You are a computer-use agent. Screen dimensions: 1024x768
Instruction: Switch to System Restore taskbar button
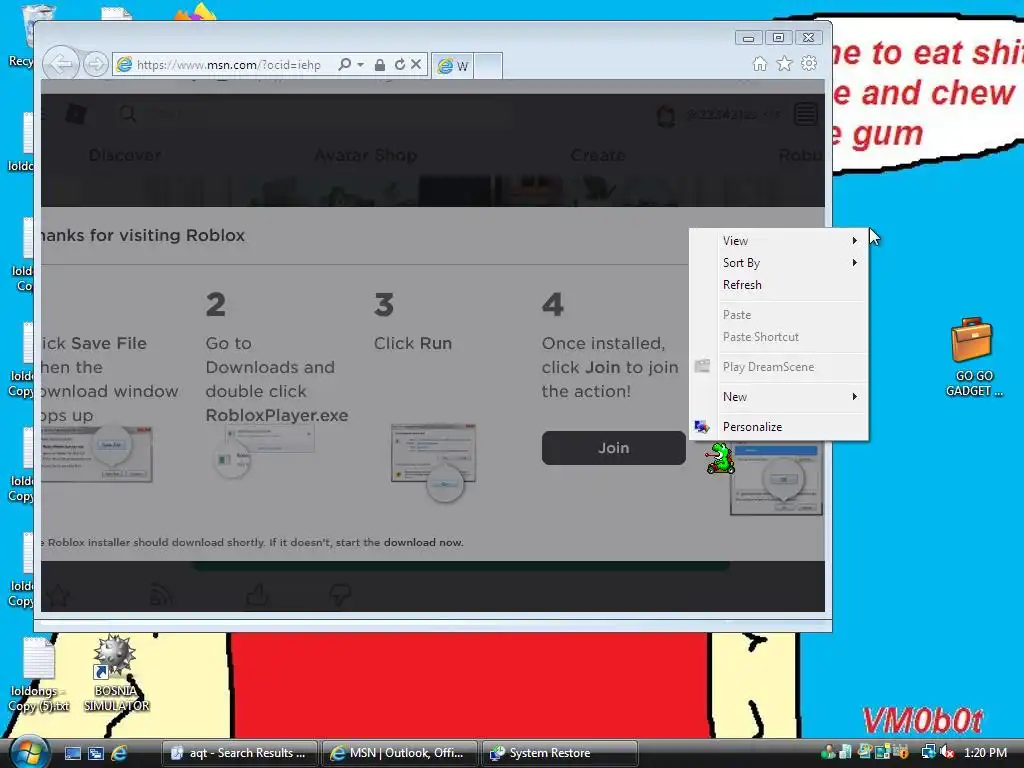point(560,753)
